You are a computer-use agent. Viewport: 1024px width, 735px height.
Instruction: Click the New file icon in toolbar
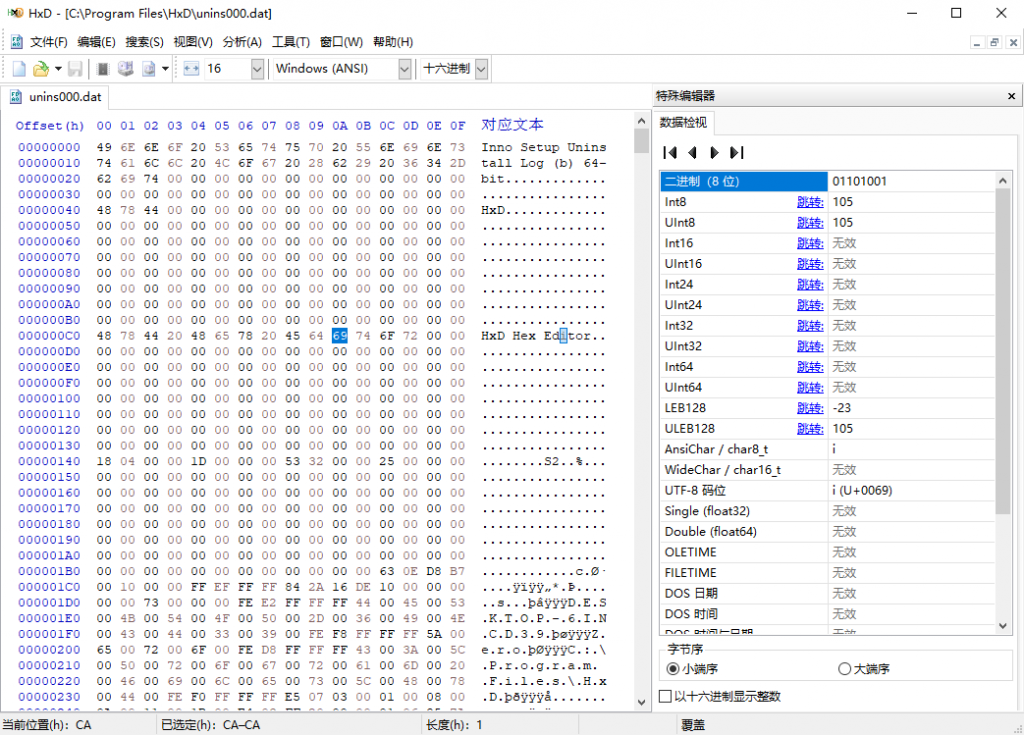click(18, 69)
